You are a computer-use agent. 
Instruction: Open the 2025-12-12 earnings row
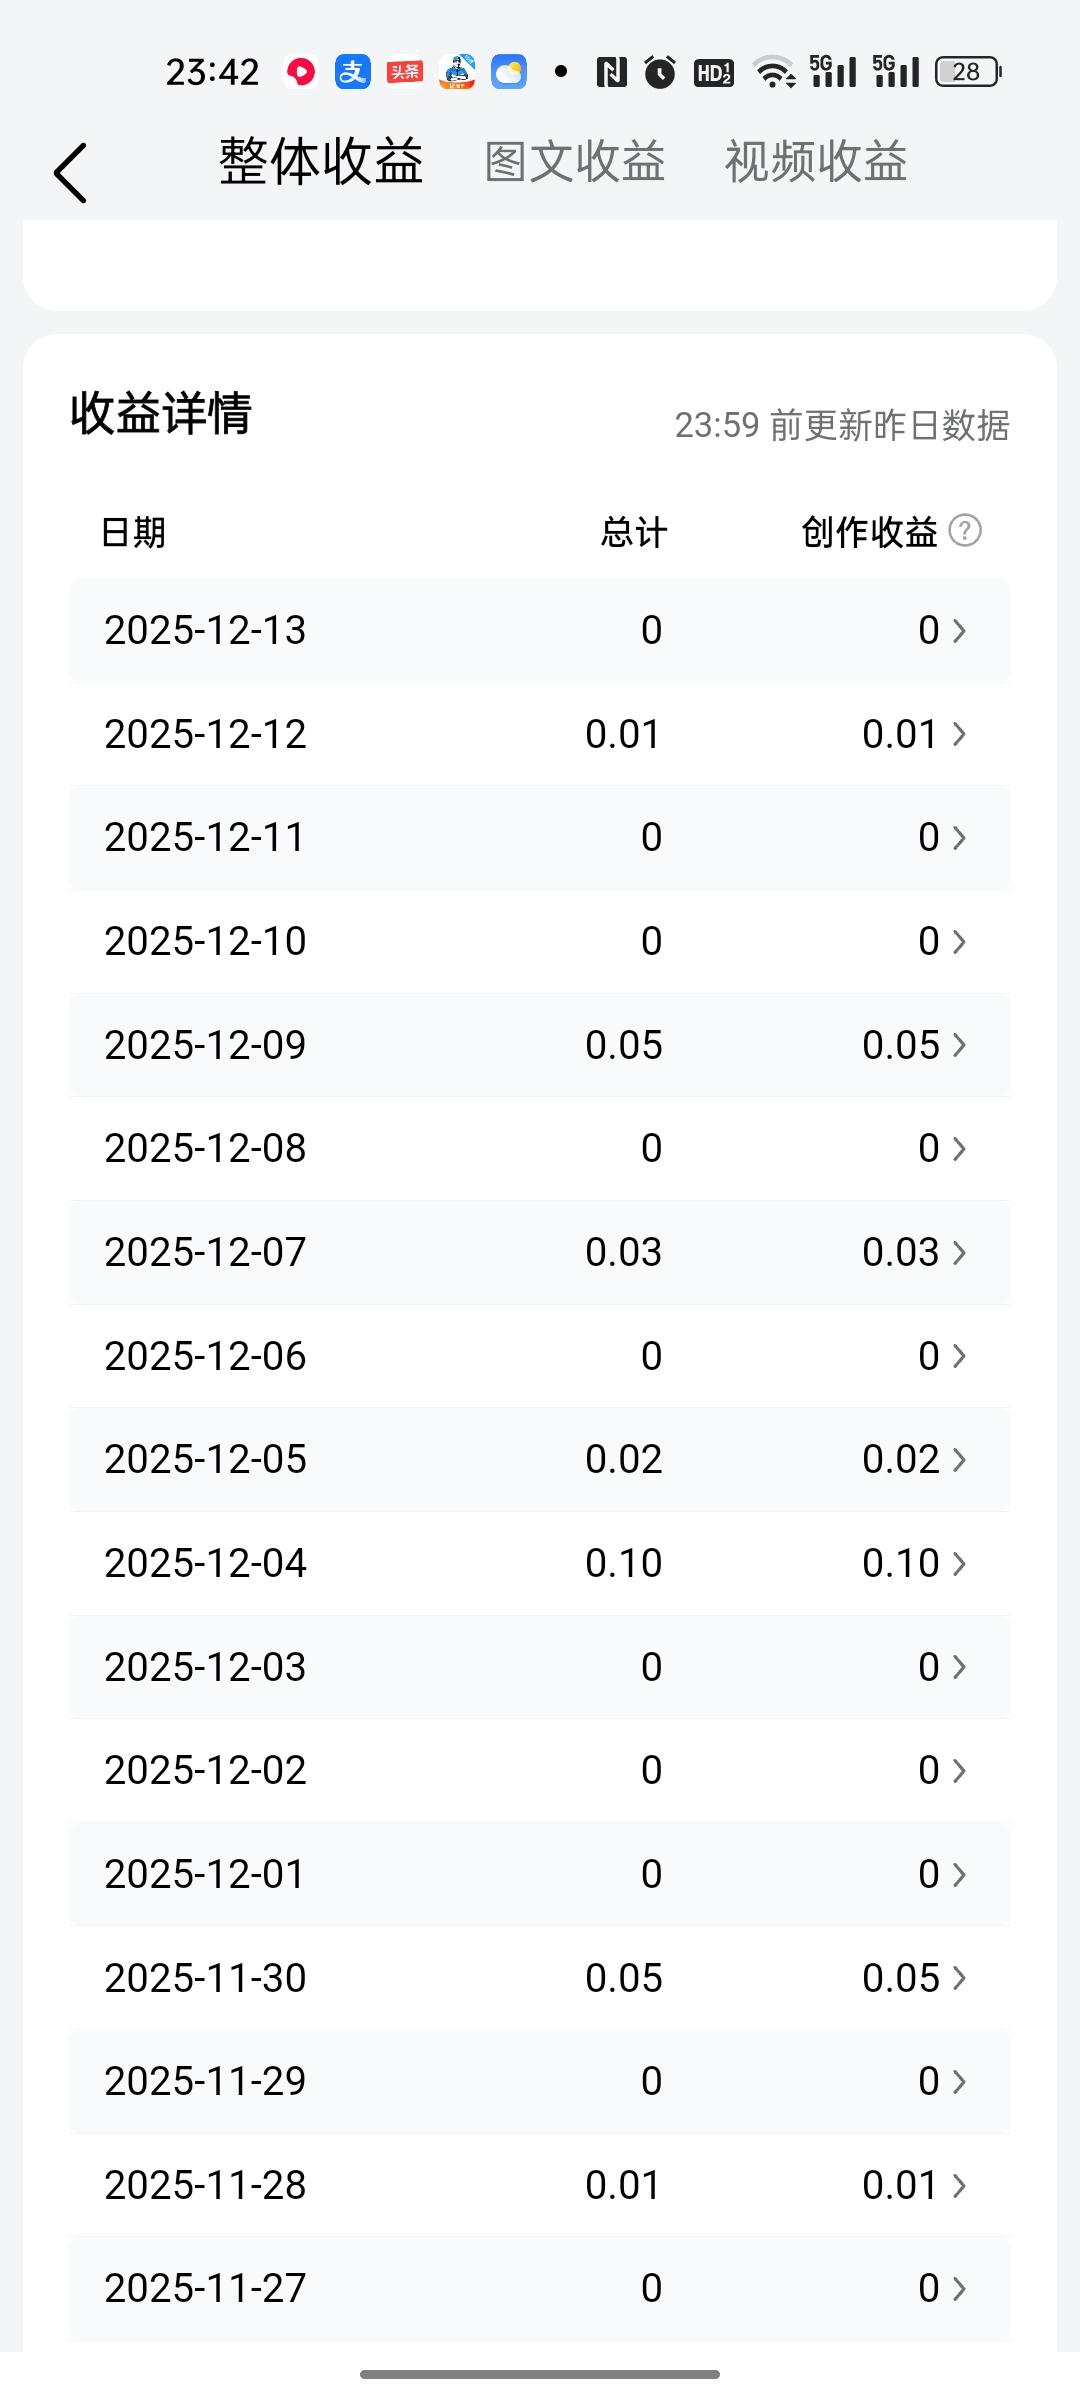pos(540,734)
